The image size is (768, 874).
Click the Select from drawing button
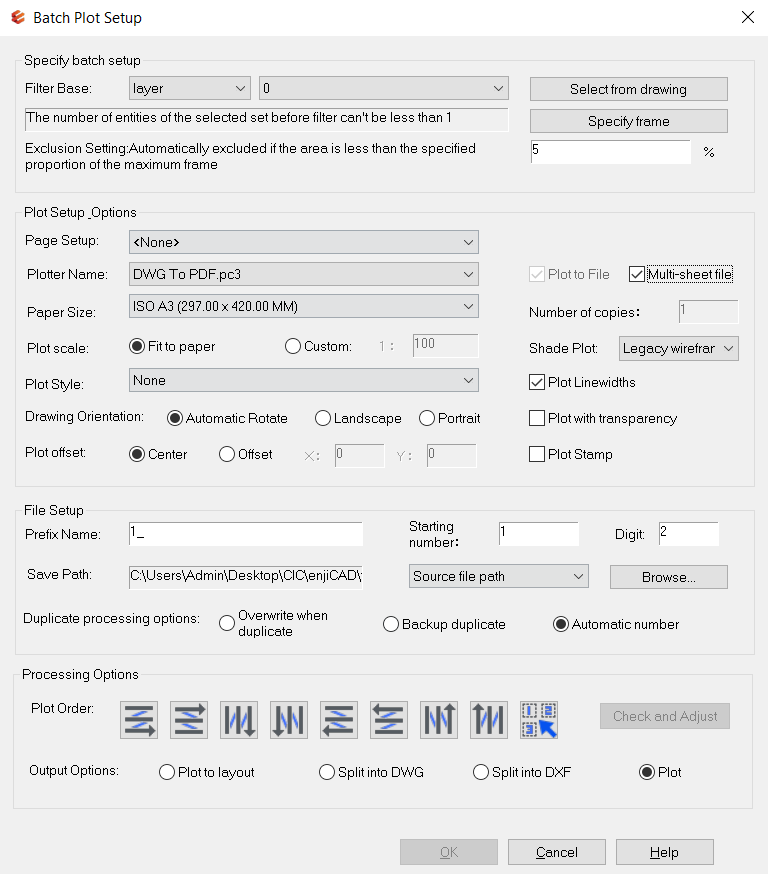628,89
